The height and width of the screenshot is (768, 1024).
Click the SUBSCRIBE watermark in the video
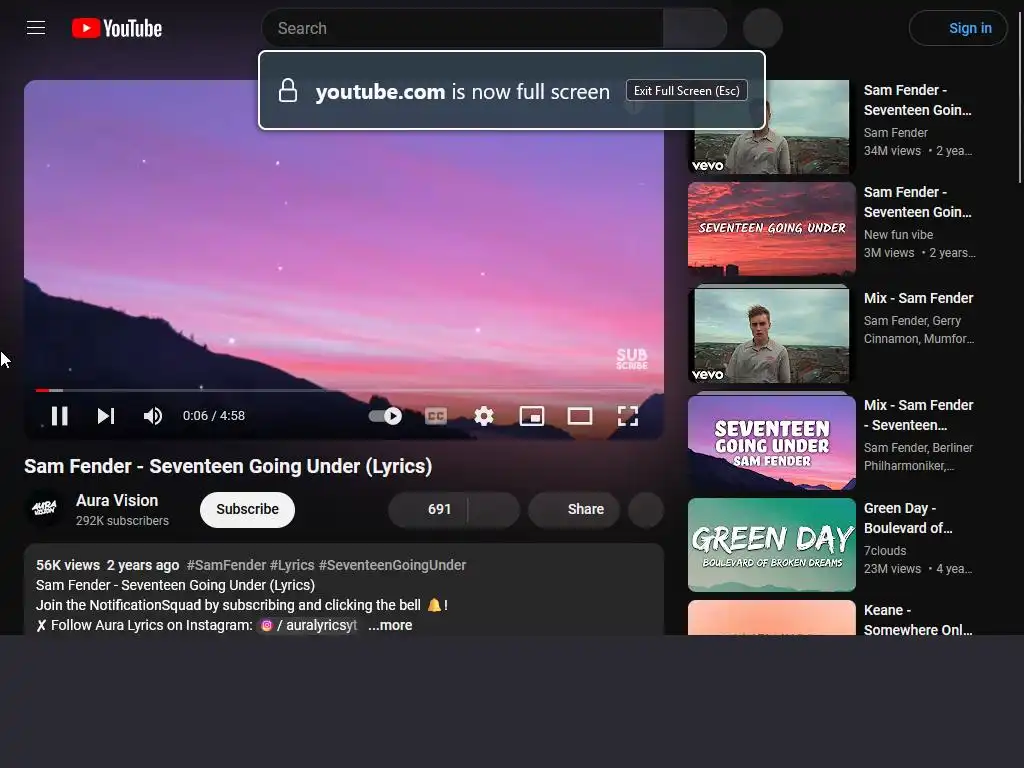pos(632,359)
